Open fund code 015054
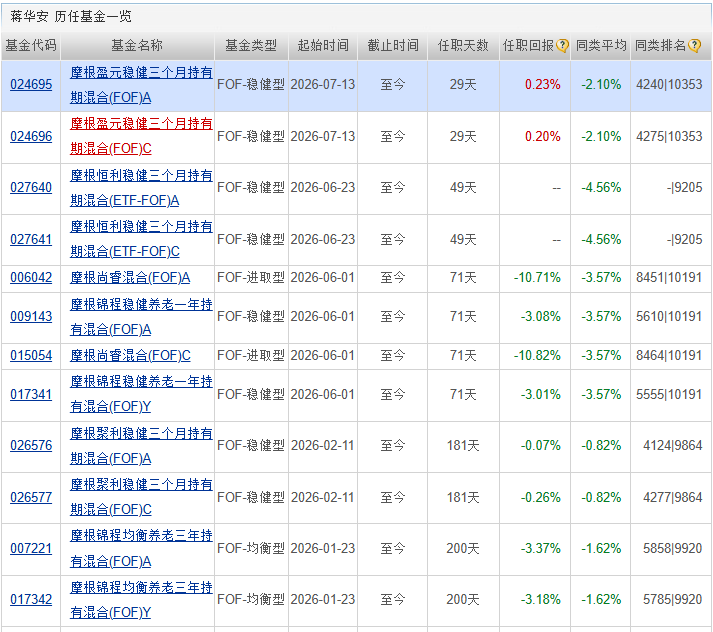Viewport: 713px width, 632px height. (31, 356)
